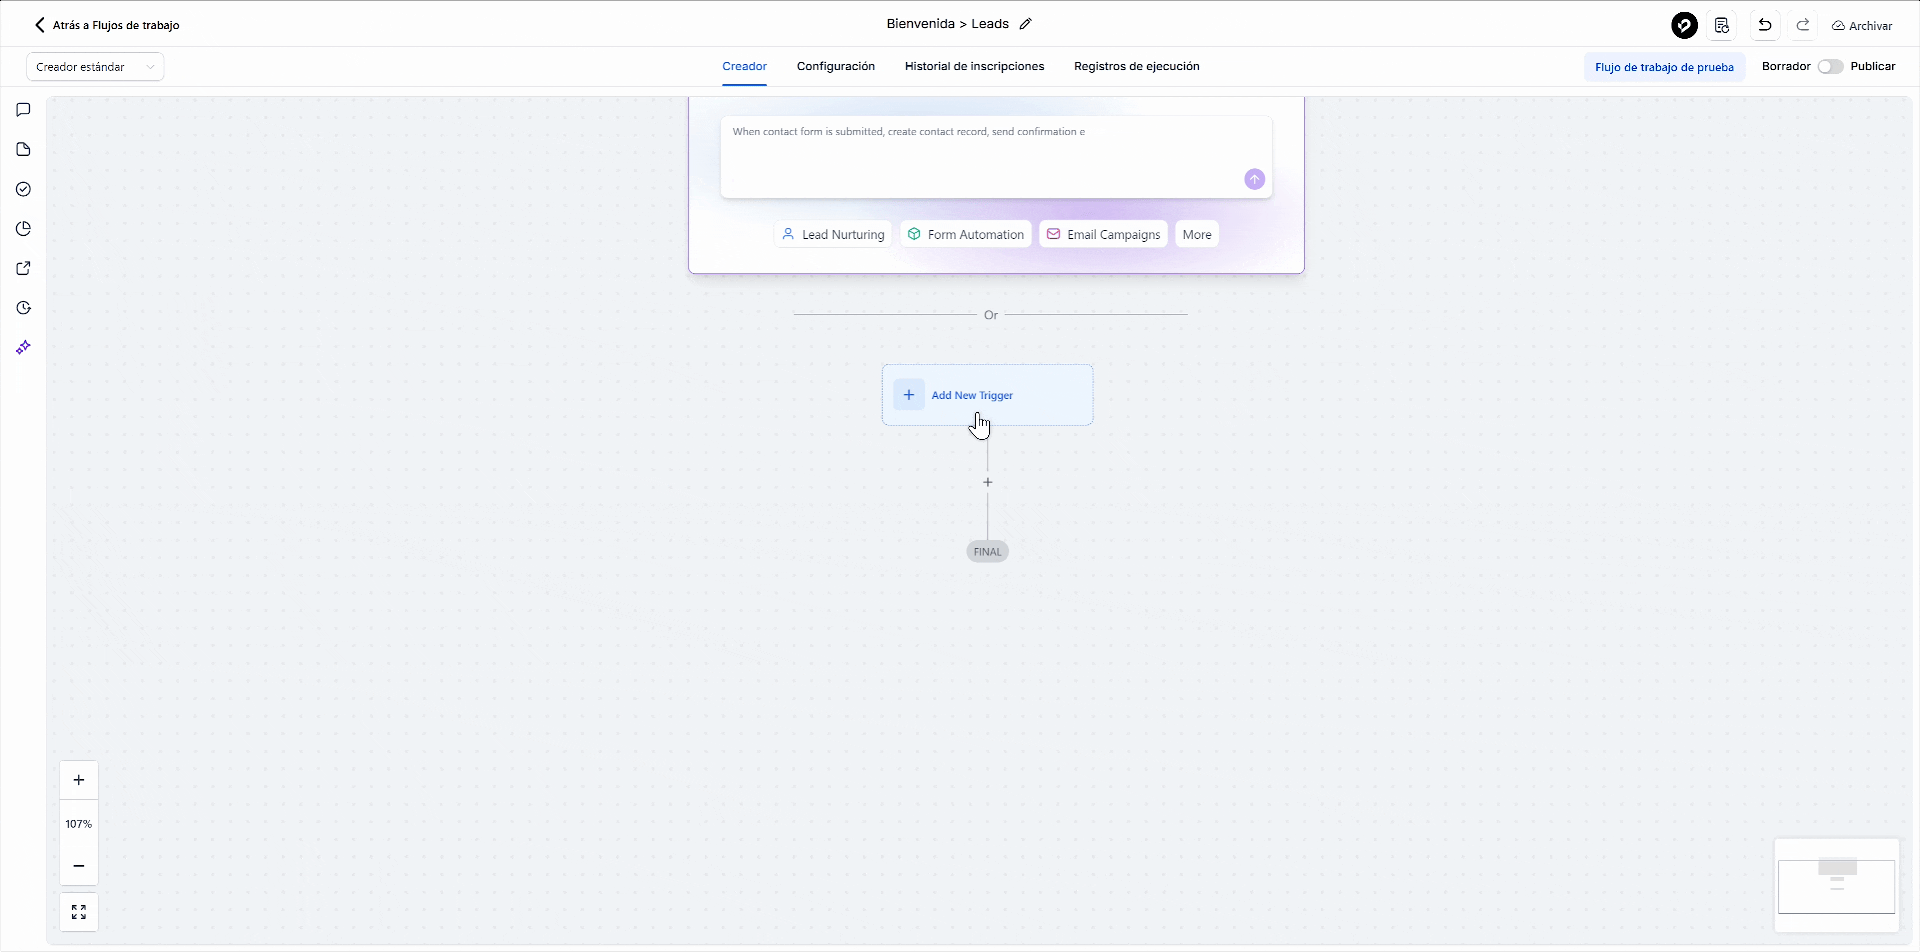Screen dimensions: 1920x952
Task: Open the pie chart stats sidebar icon
Action: tap(24, 229)
